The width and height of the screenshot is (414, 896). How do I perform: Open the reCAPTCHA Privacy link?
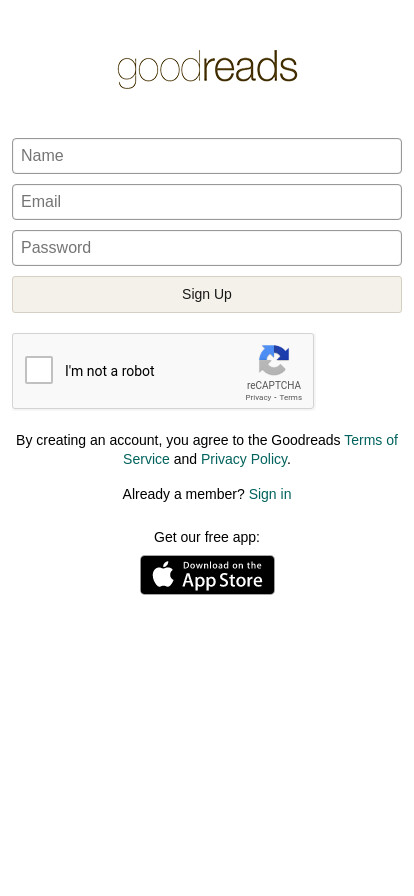(x=258, y=398)
